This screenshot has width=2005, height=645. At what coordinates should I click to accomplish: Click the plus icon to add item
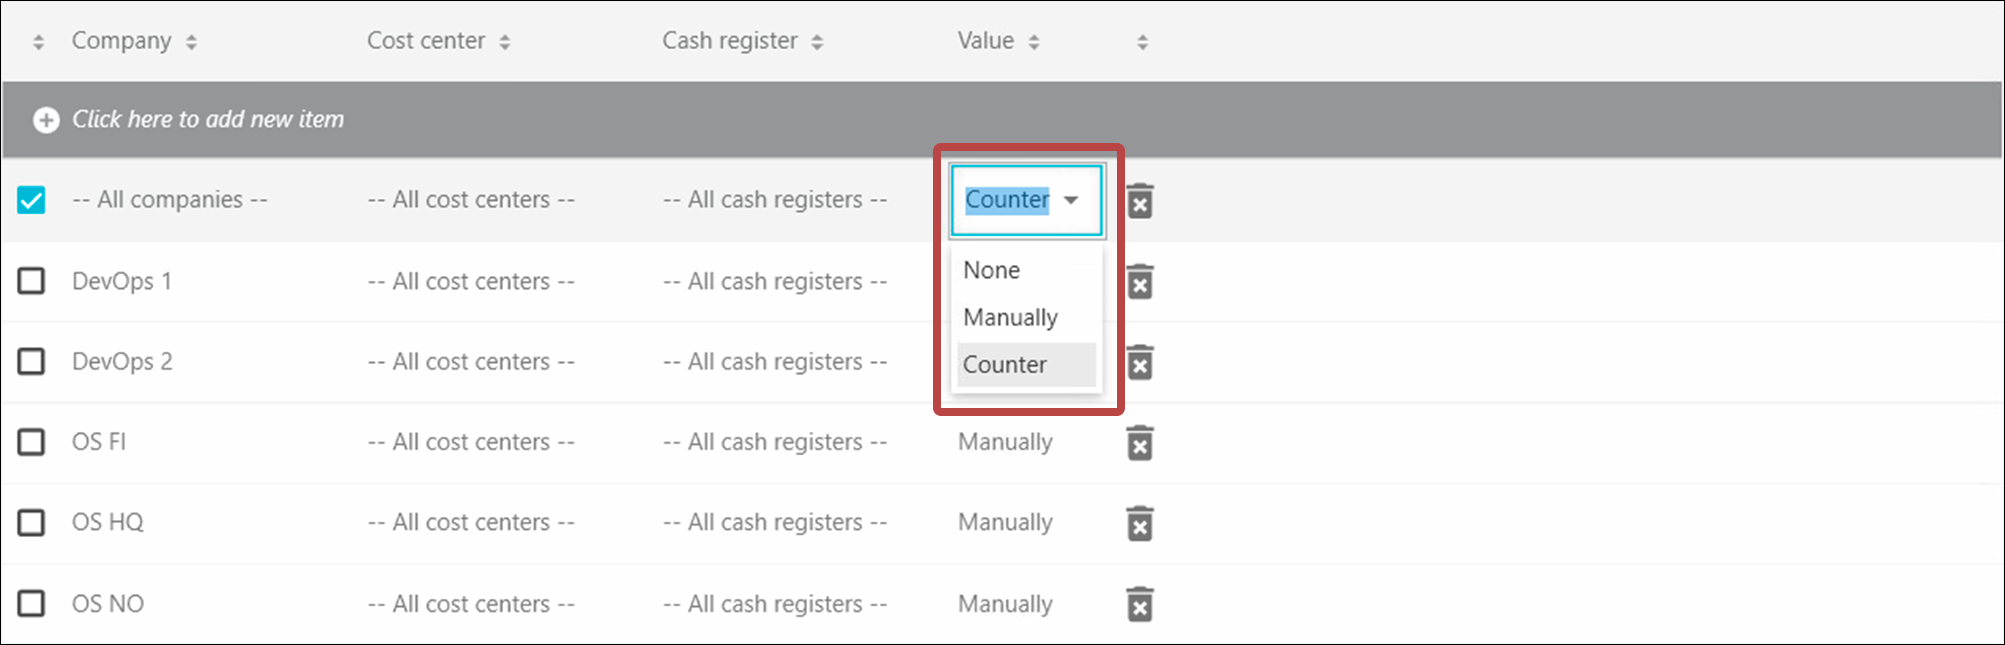[x=46, y=120]
